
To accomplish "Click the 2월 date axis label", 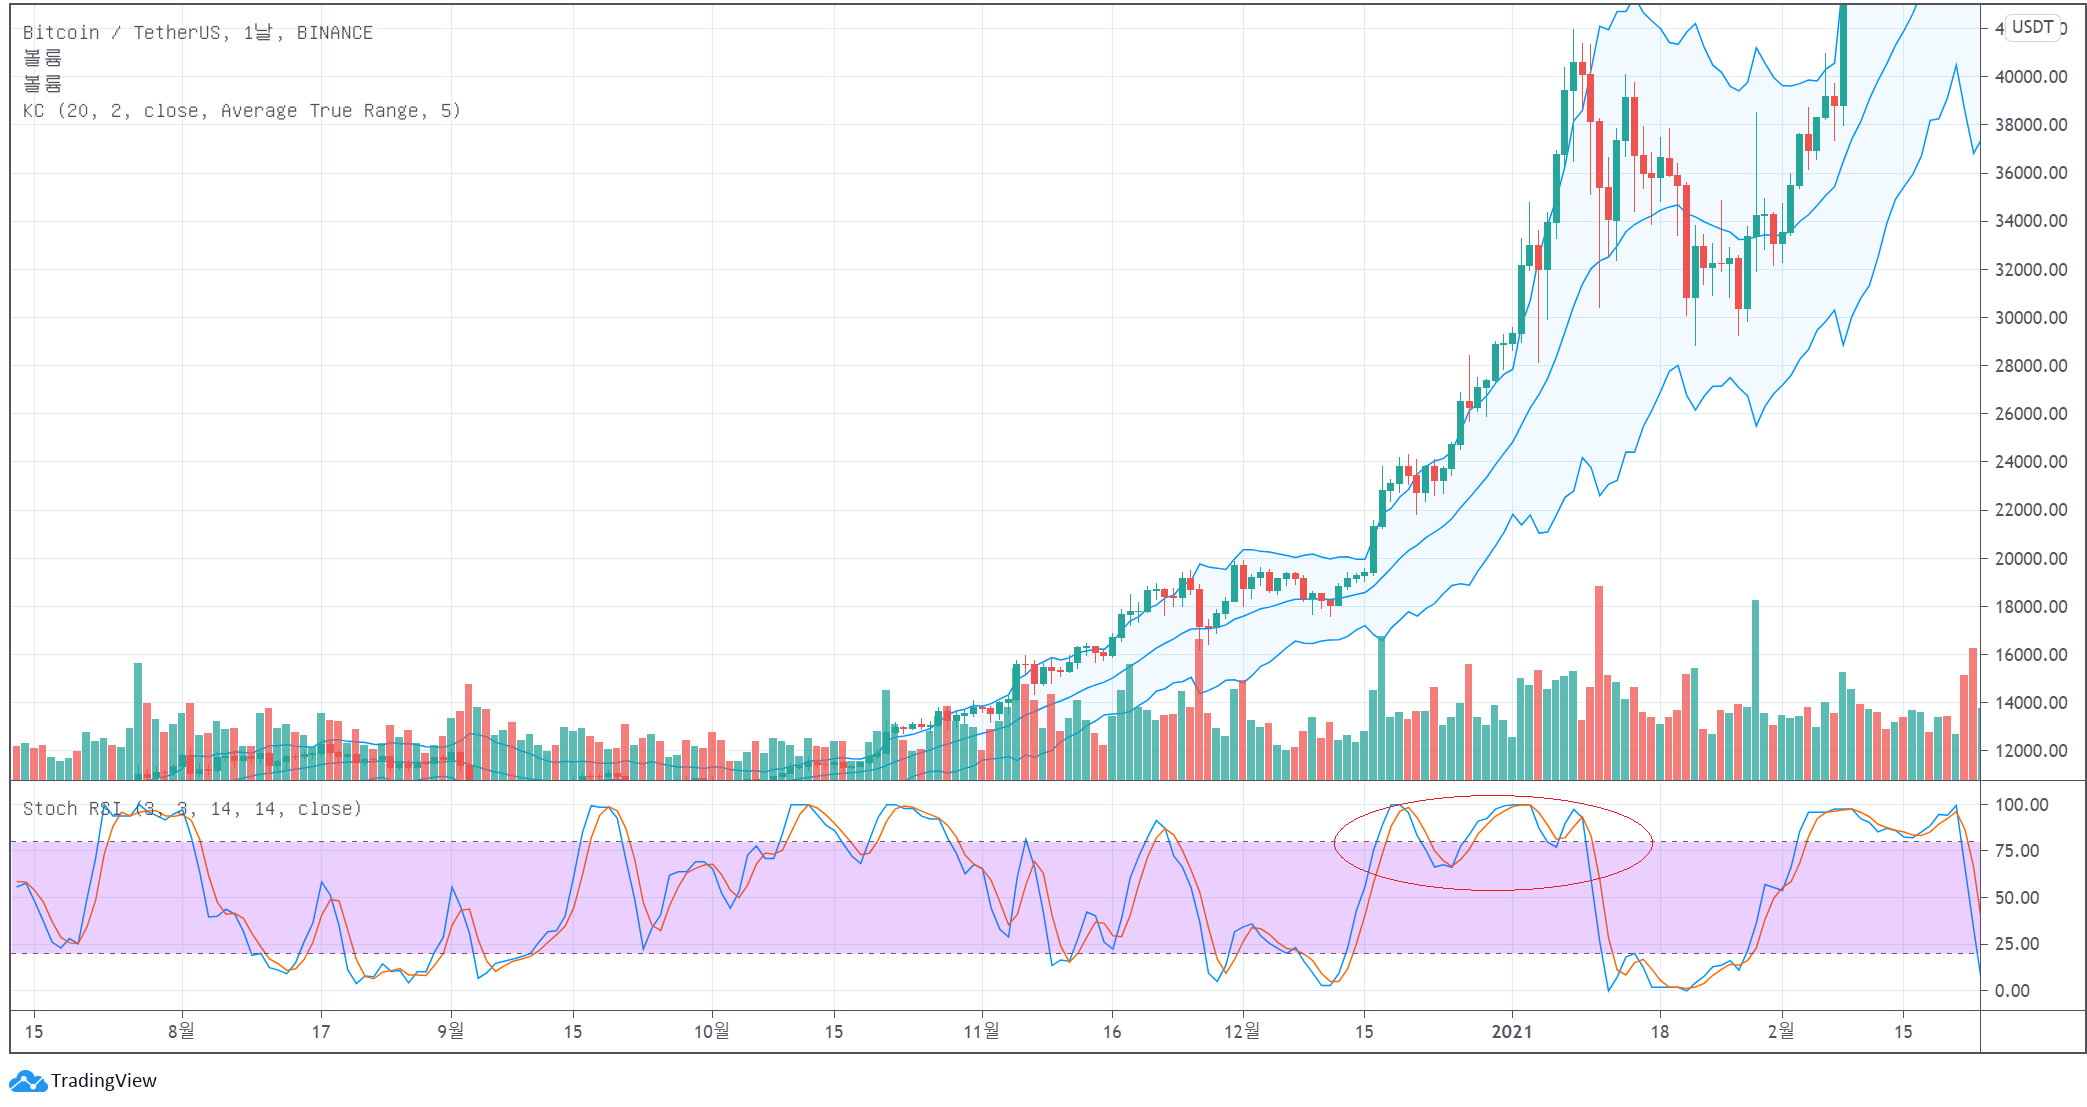I will pyautogui.click(x=1781, y=1031).
